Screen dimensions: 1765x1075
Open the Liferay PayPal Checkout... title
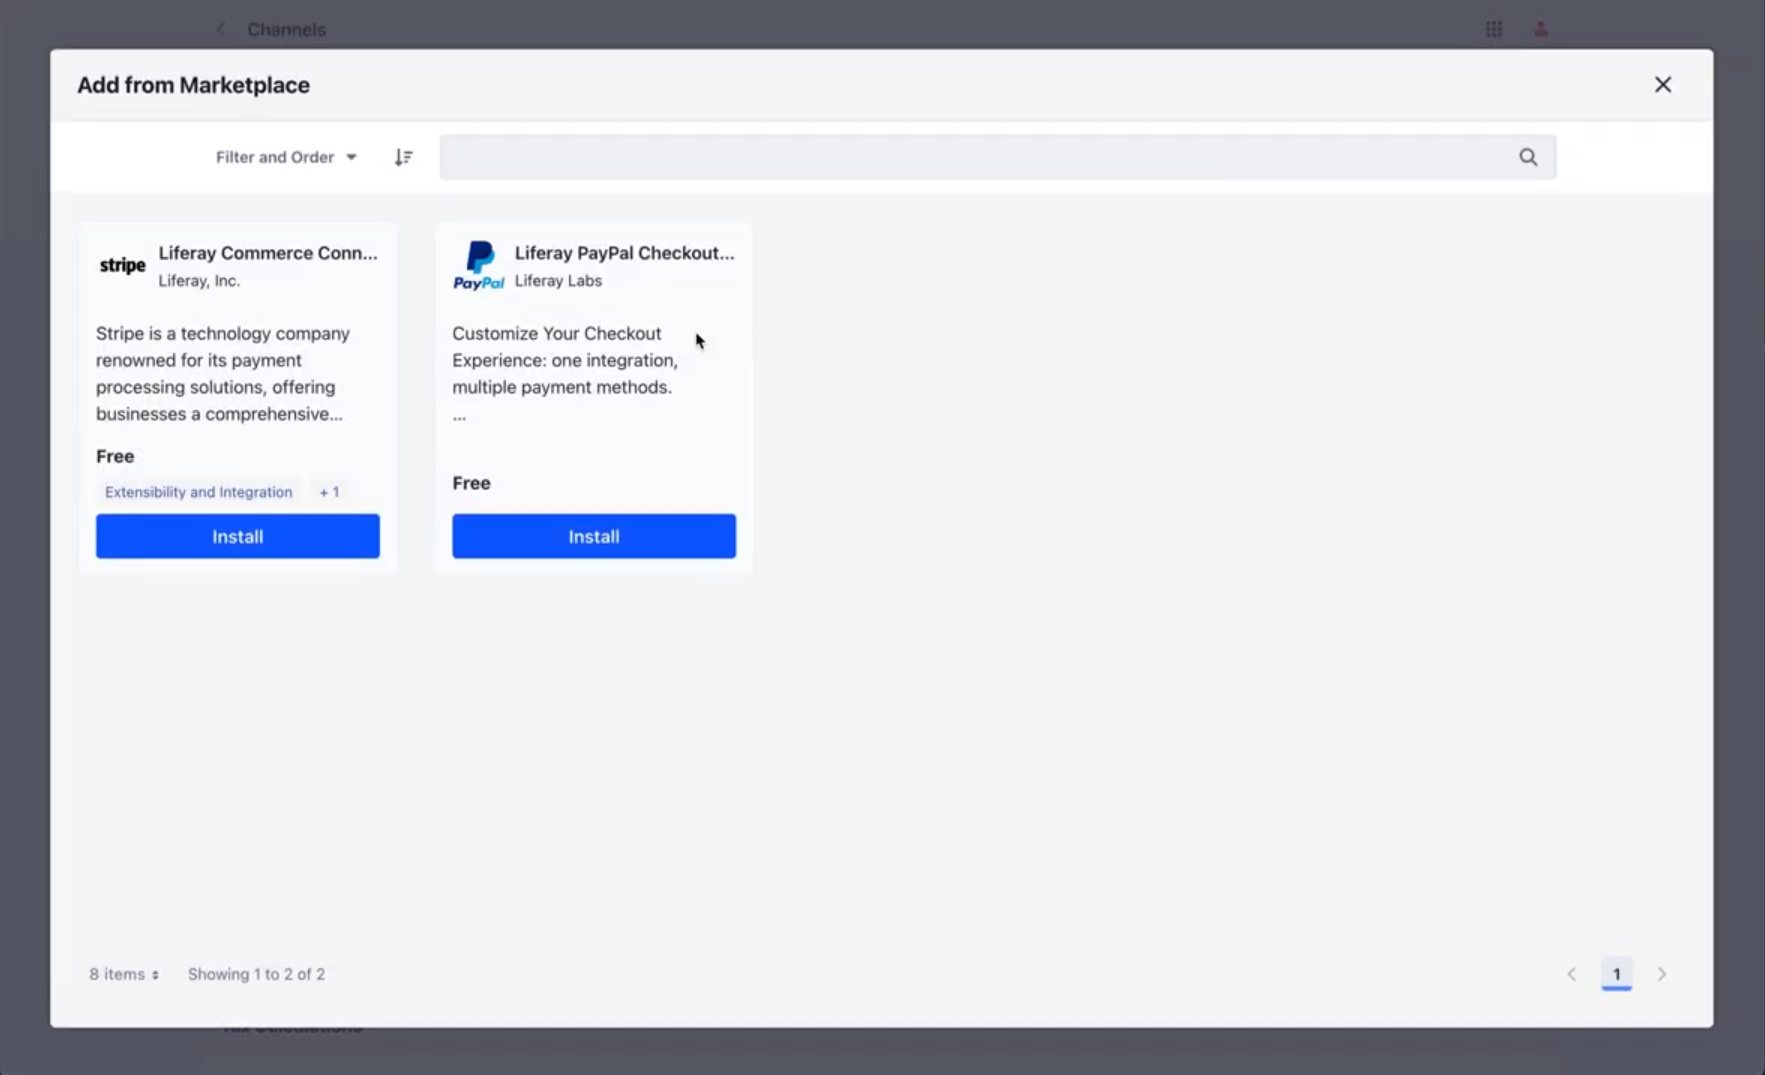point(625,253)
